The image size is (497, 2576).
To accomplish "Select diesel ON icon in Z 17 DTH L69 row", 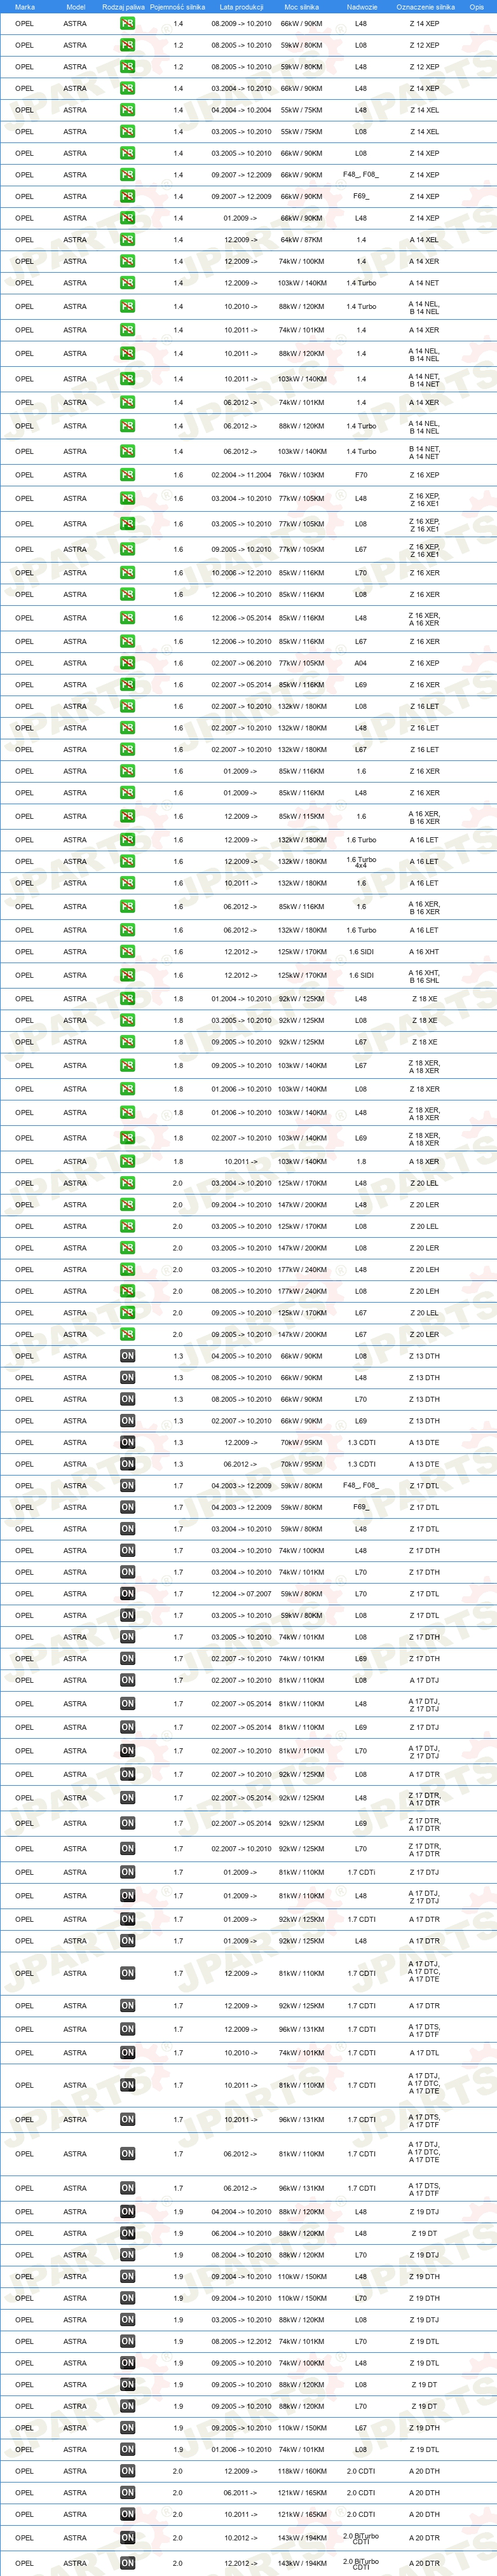I will click(x=127, y=1659).
